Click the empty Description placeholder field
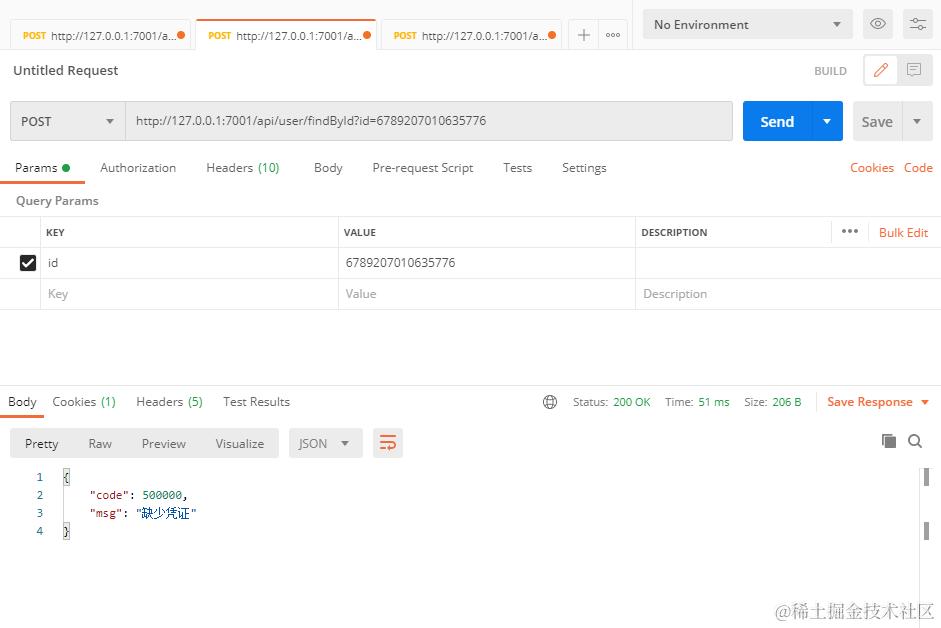This screenshot has width=941, height=628. (788, 294)
